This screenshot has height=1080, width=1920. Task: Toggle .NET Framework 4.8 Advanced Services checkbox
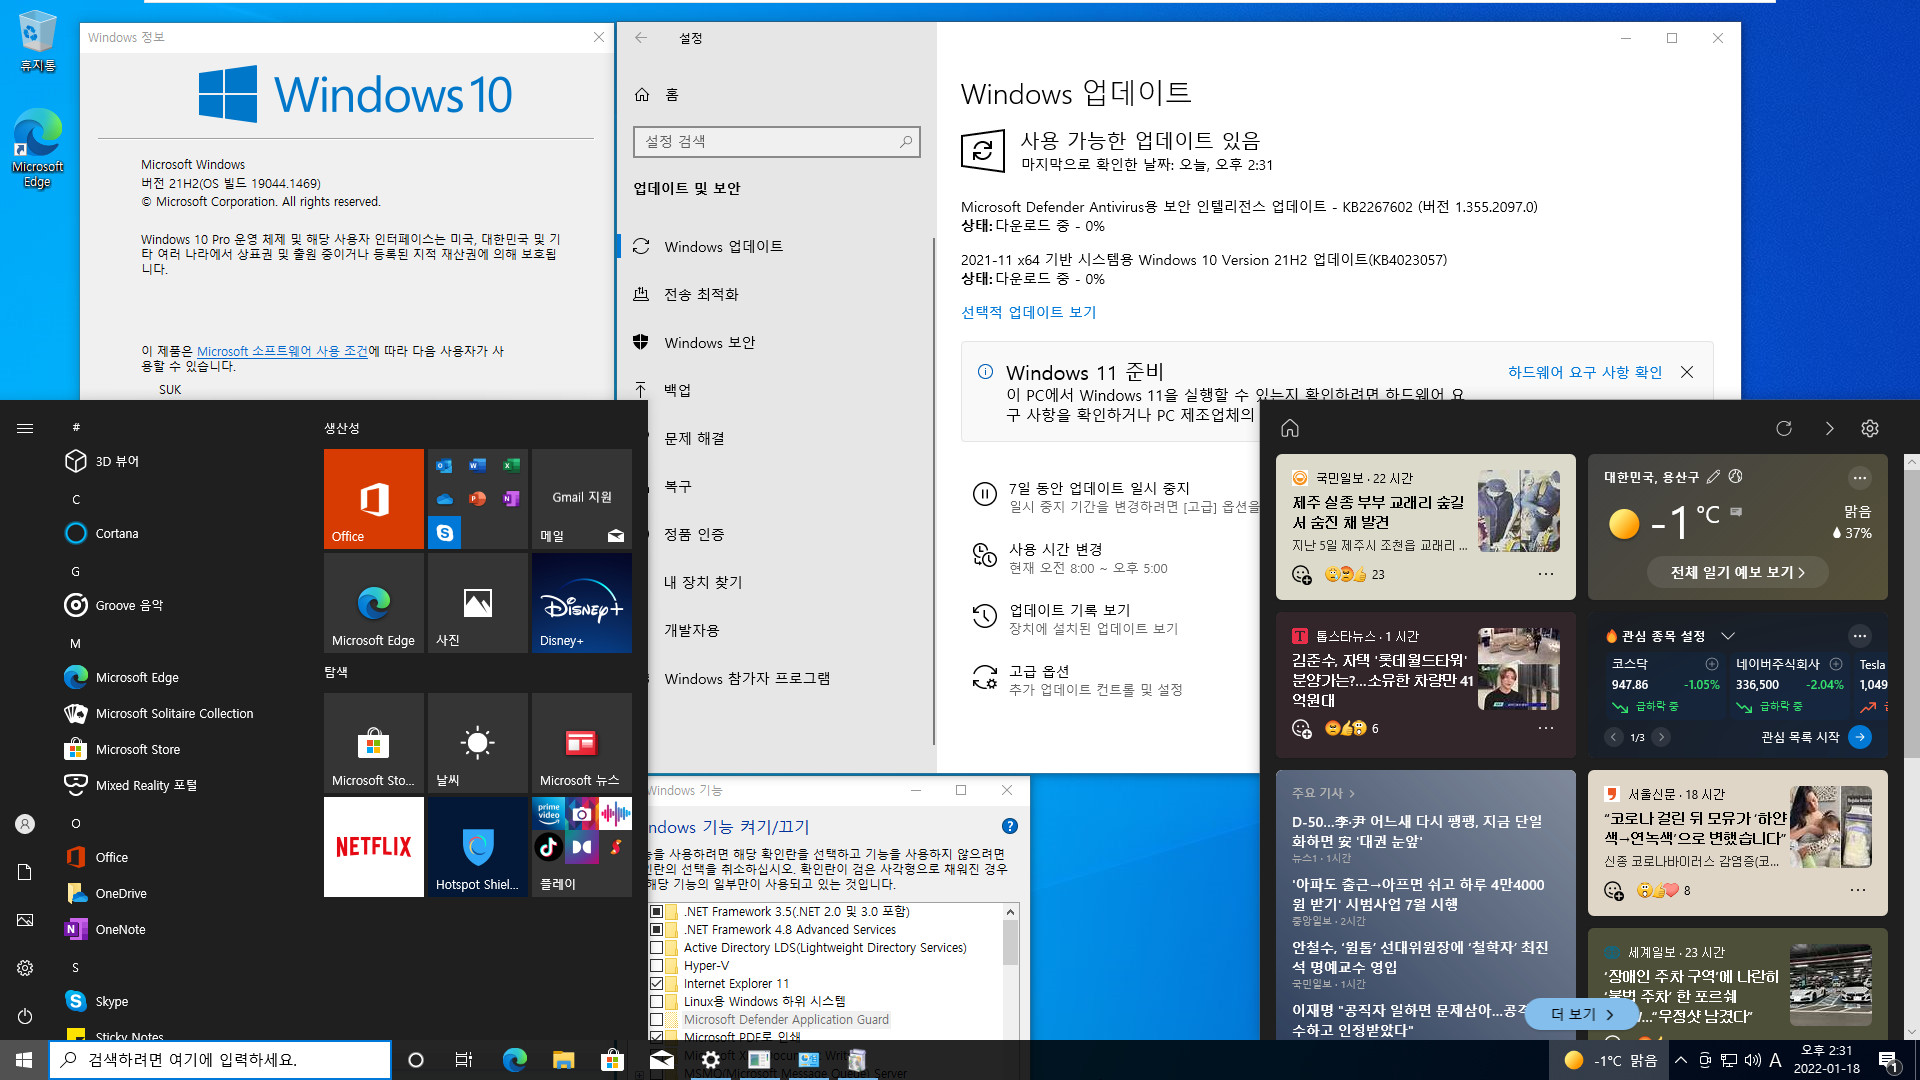pos(657,930)
